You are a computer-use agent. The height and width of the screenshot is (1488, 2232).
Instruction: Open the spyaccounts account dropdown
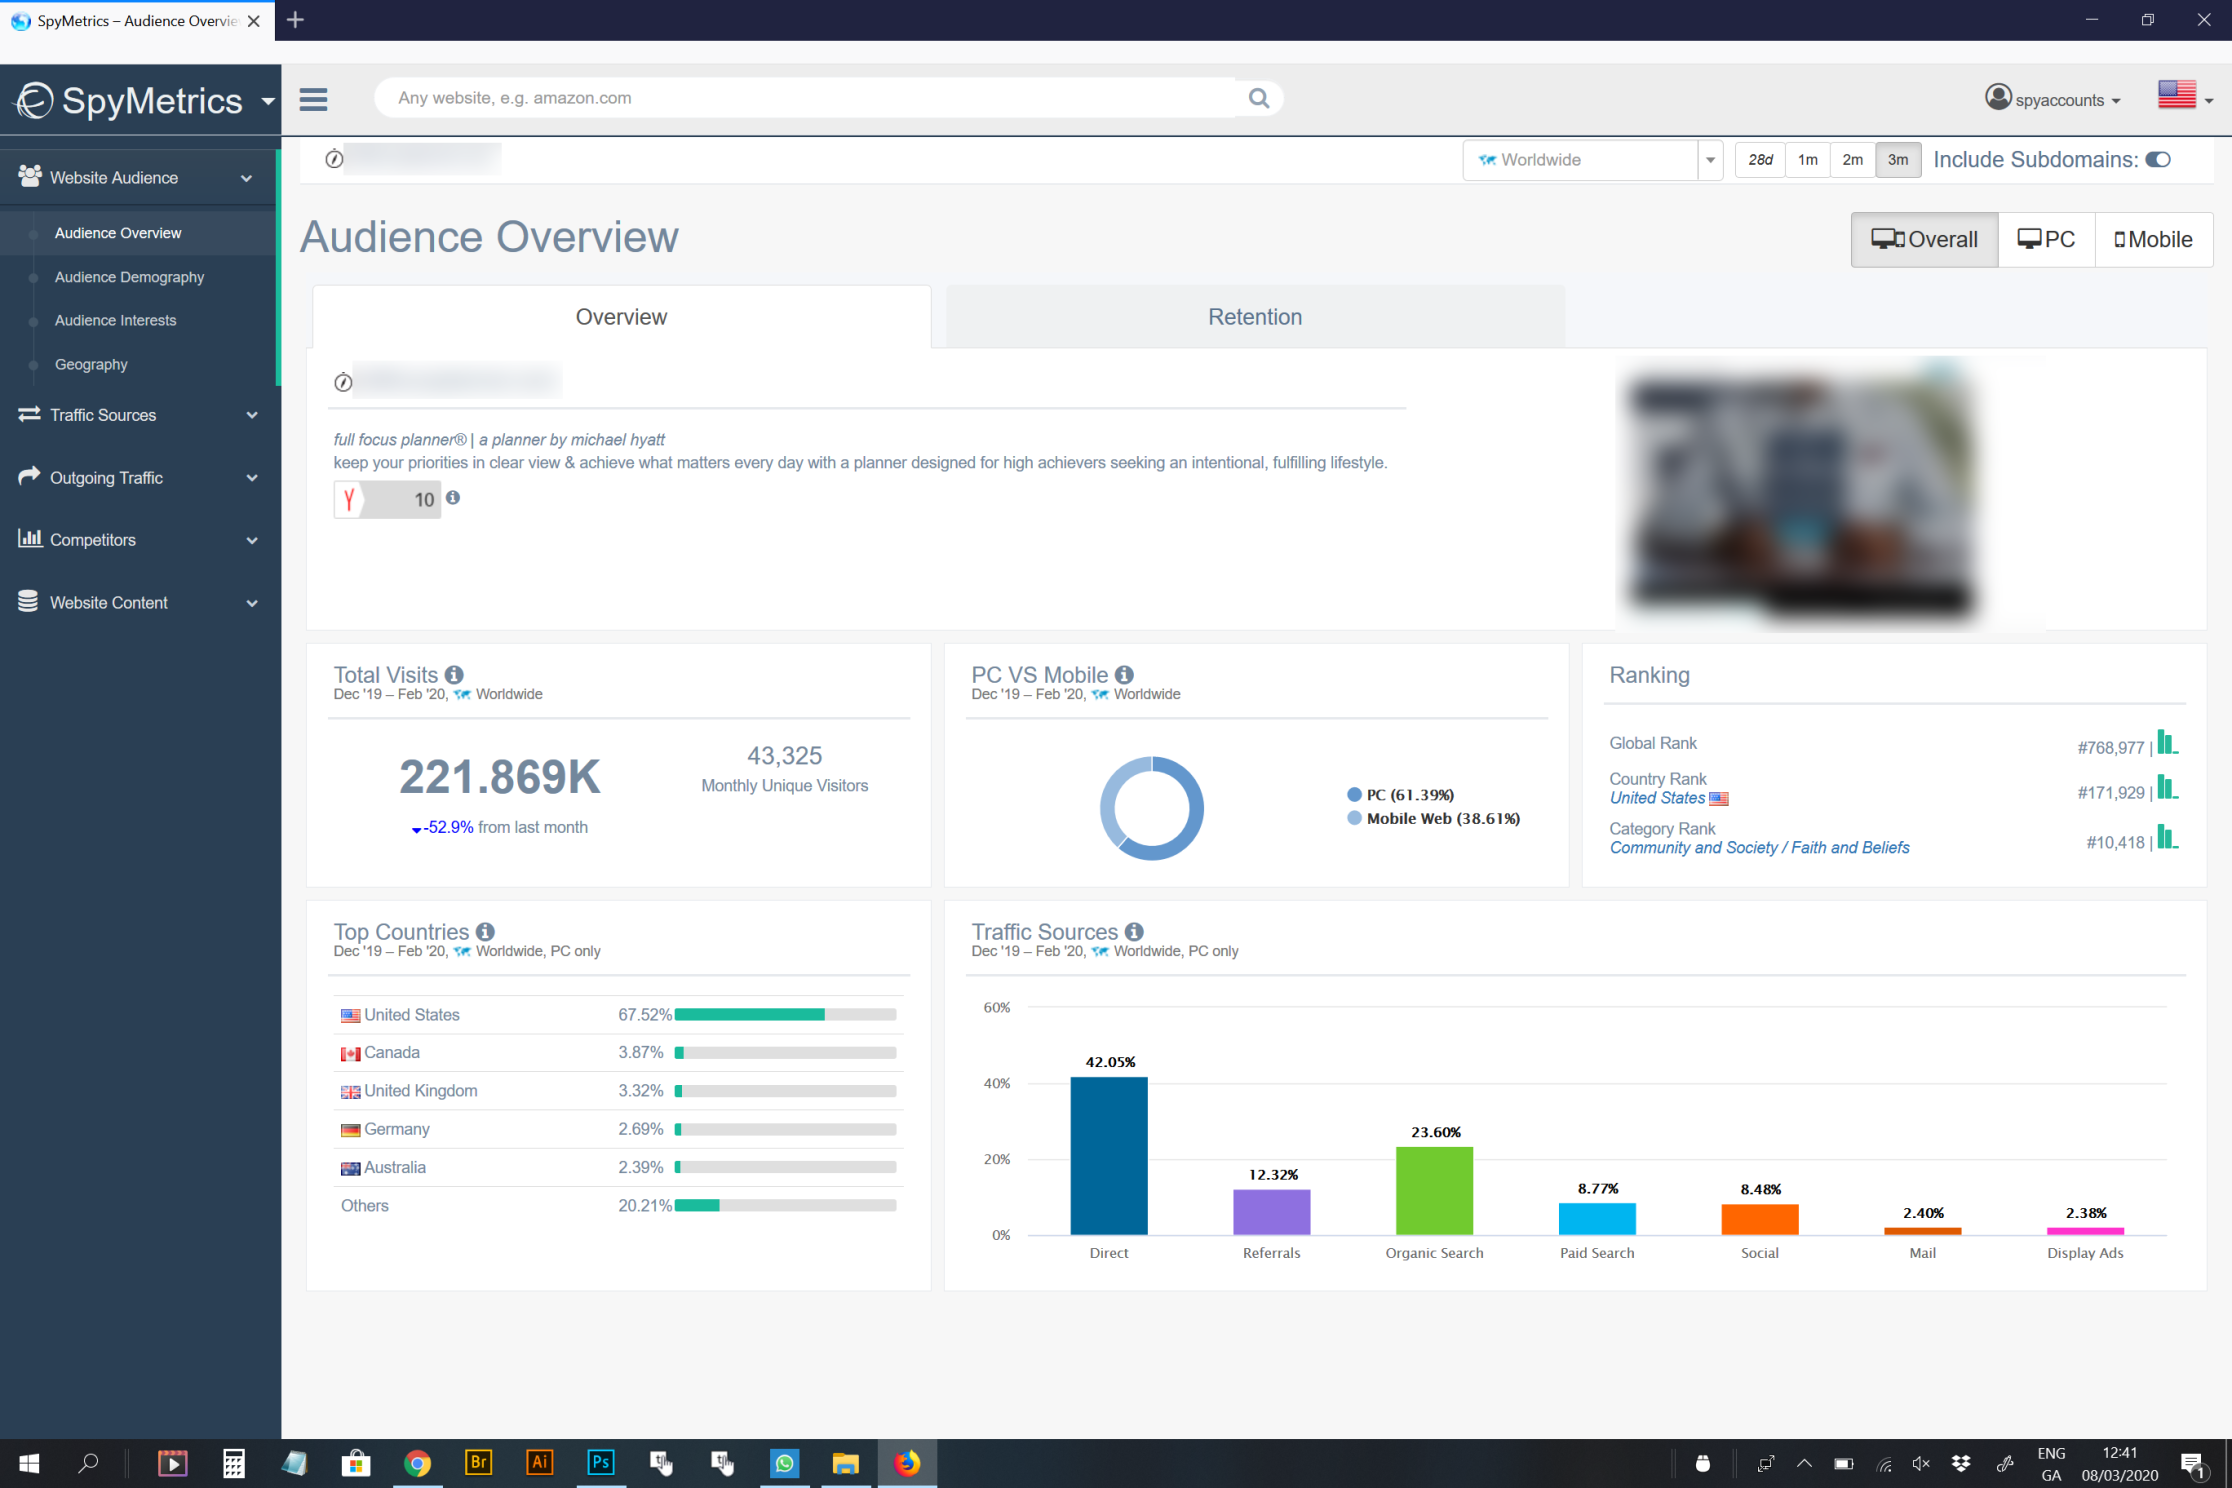(2068, 100)
